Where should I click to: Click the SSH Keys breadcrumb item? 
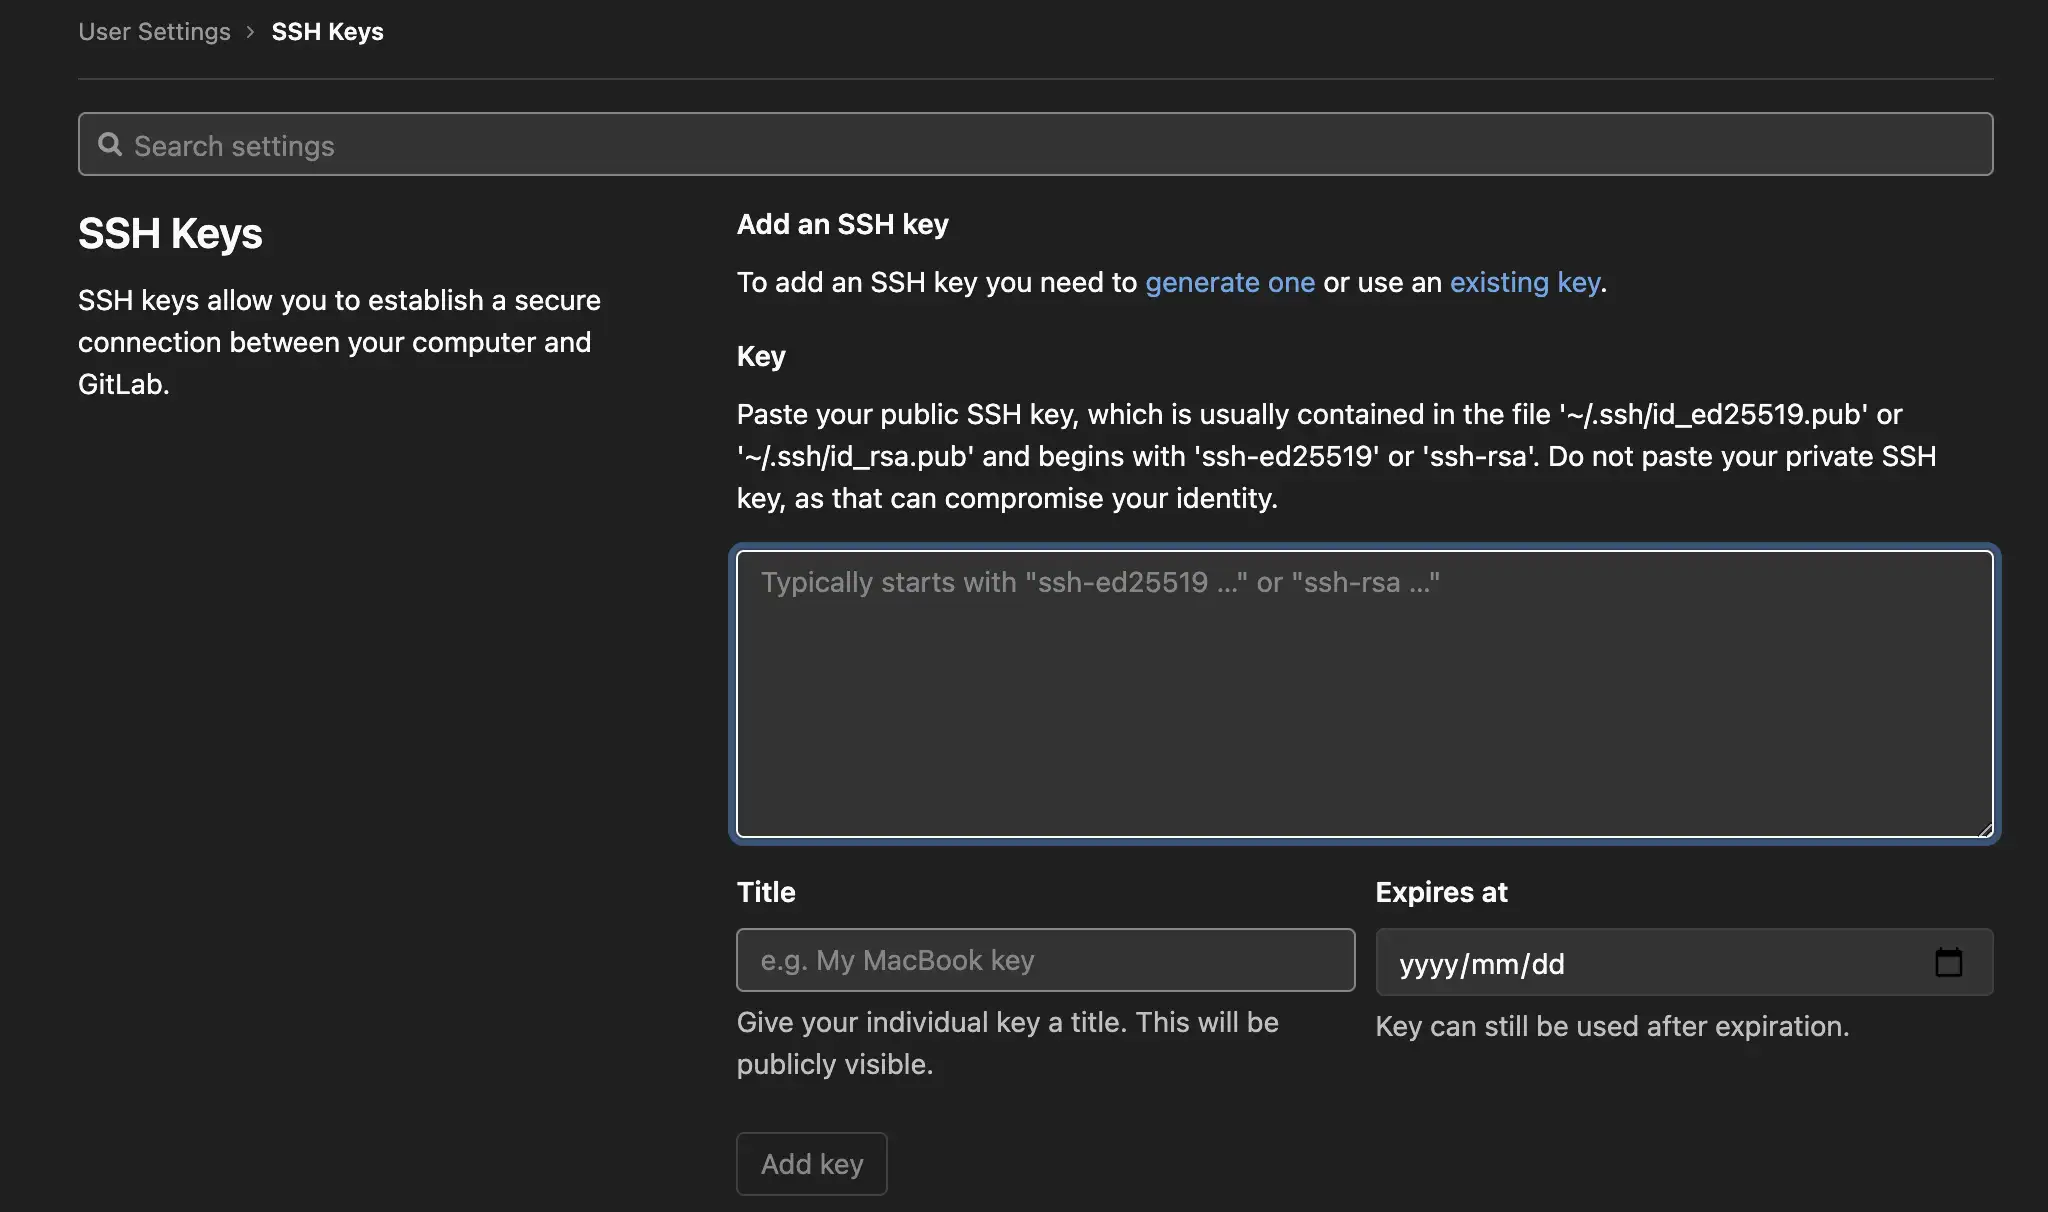(x=327, y=32)
